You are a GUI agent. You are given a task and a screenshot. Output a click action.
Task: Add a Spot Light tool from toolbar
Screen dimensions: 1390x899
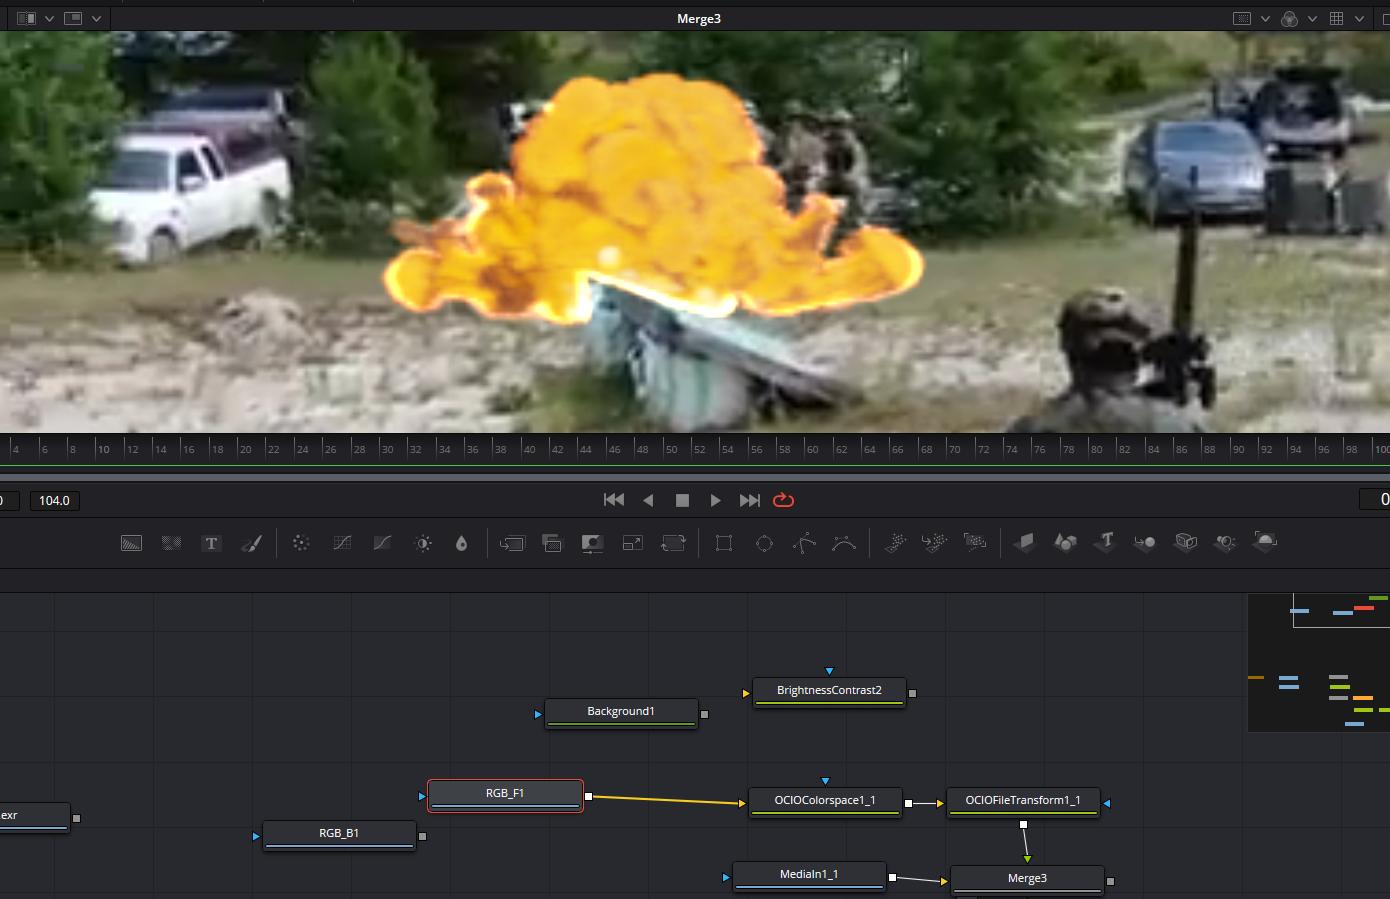tap(1225, 543)
